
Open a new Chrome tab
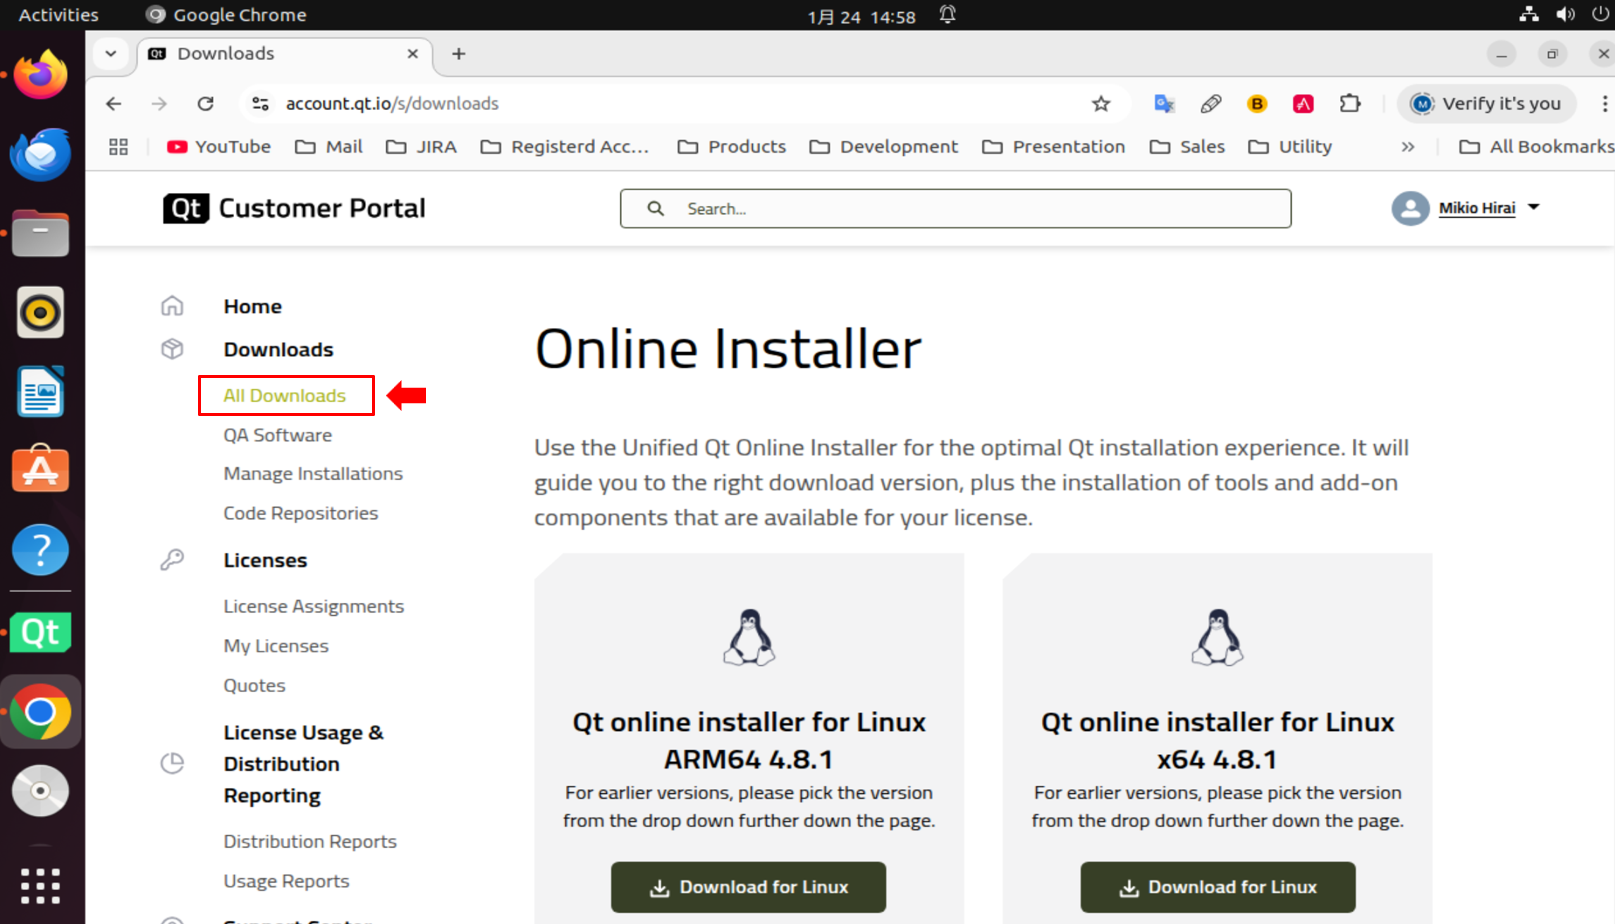459,54
